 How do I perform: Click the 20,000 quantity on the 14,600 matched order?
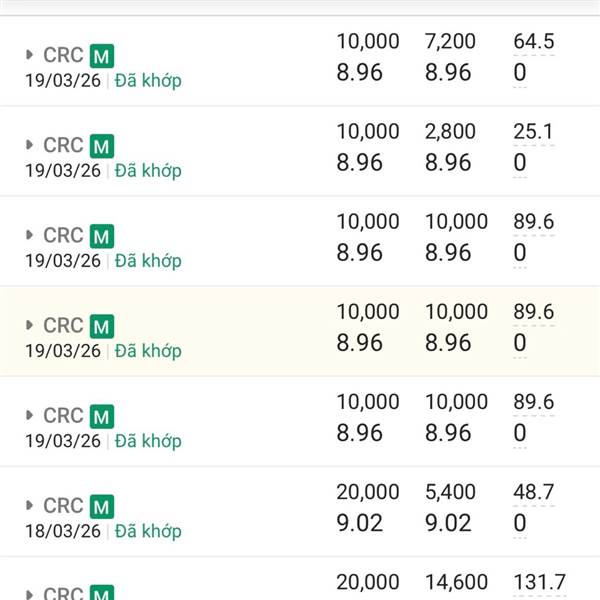[368, 582]
